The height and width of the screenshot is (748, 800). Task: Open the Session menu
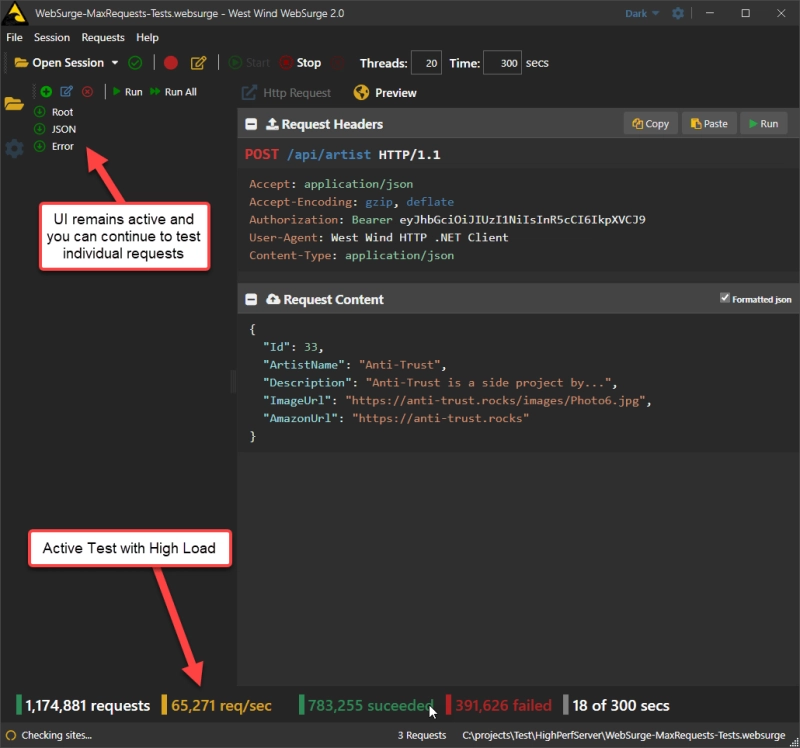(52, 37)
